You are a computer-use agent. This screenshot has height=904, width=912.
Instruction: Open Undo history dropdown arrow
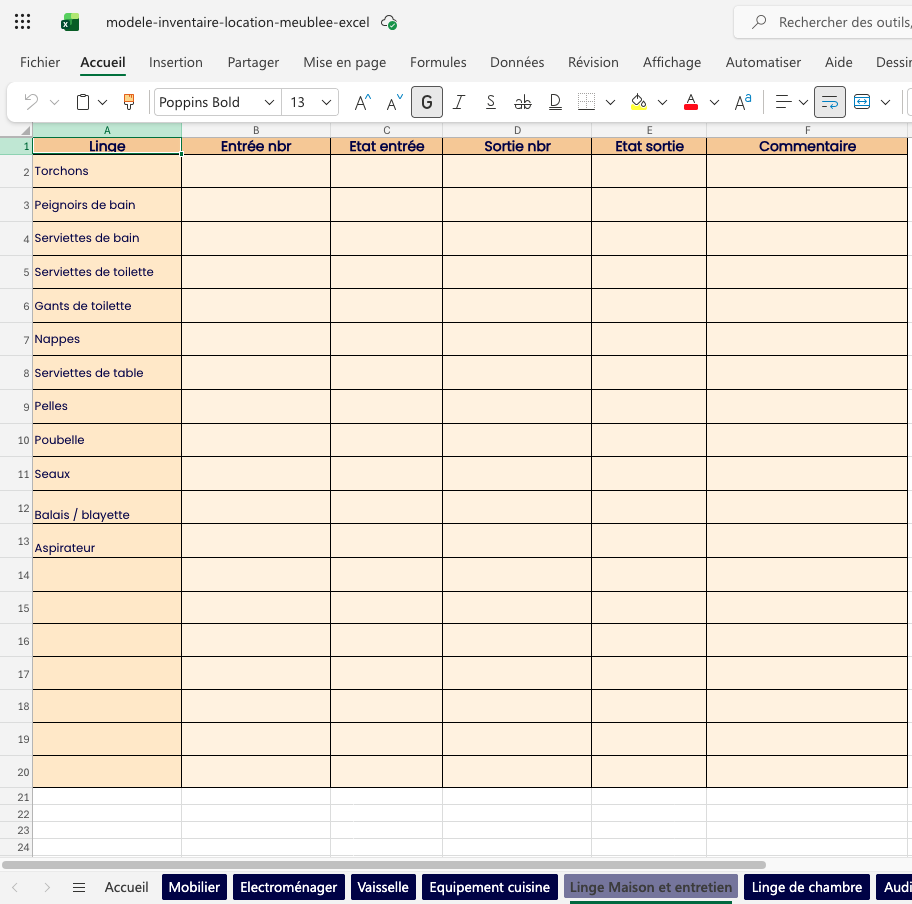click(55, 102)
